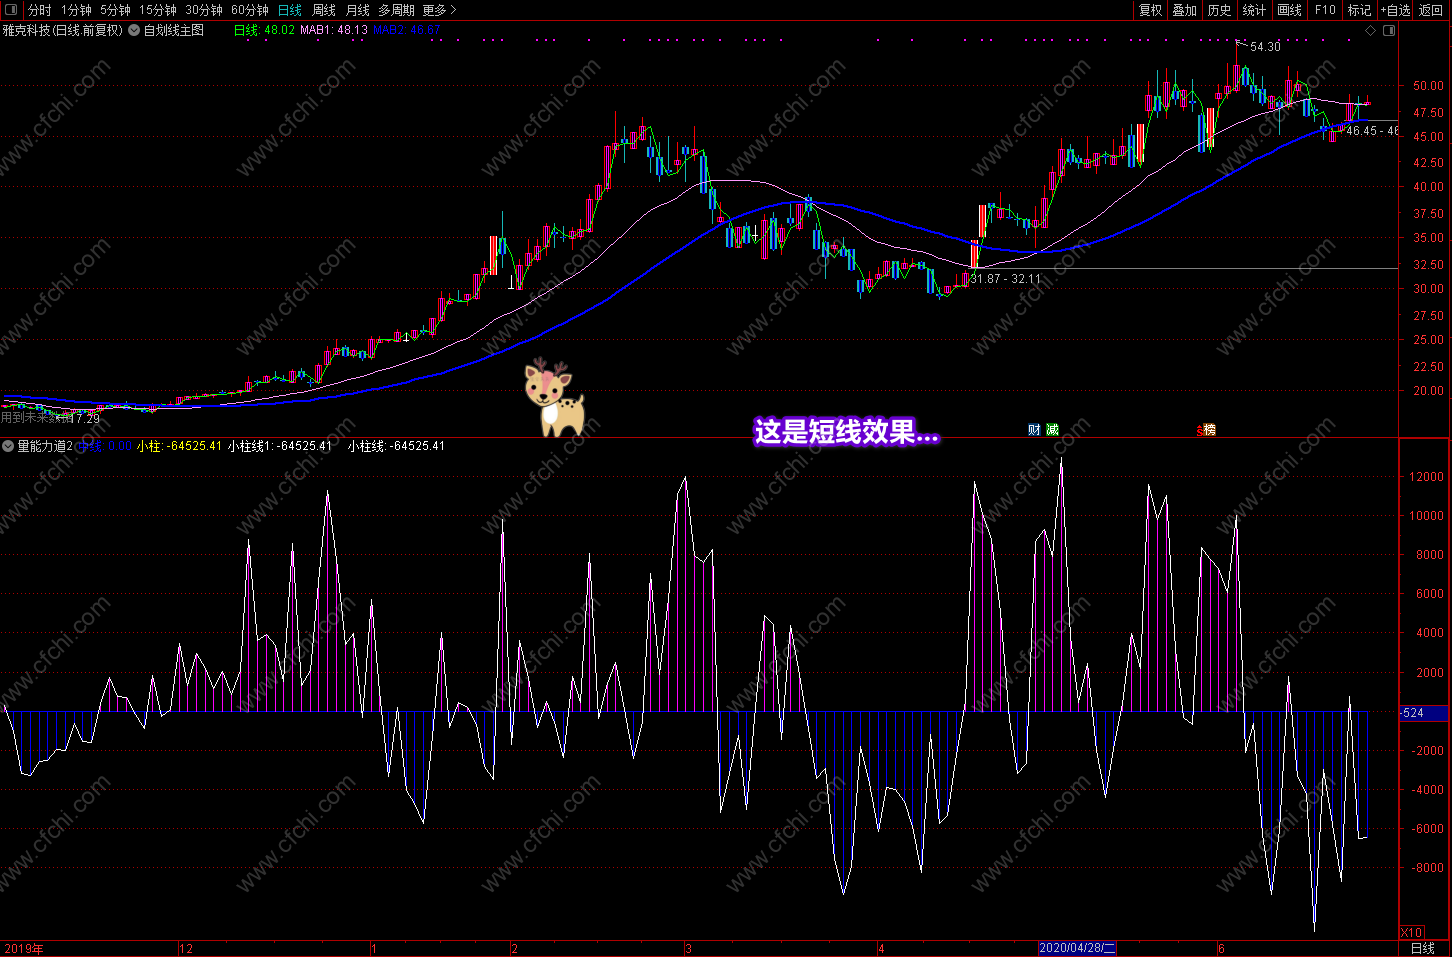Open the 多周期 multi-period view
Image resolution: width=1452 pixels, height=957 pixels.
click(x=396, y=10)
